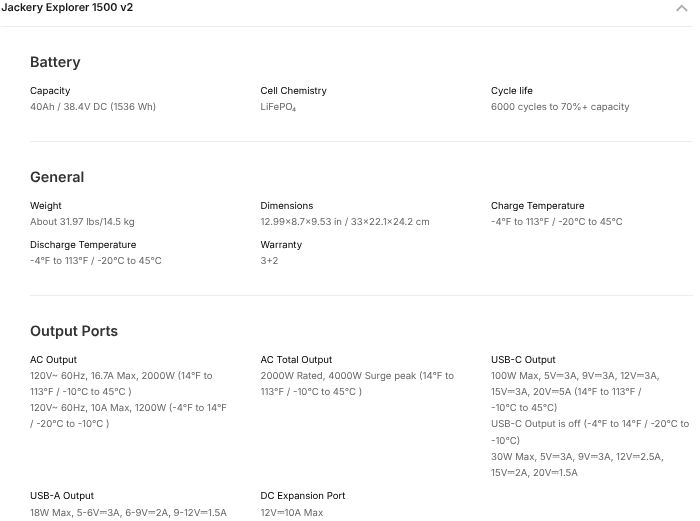This screenshot has width=700, height=521.
Task: Click the USB-A Output label
Action: click(62, 496)
